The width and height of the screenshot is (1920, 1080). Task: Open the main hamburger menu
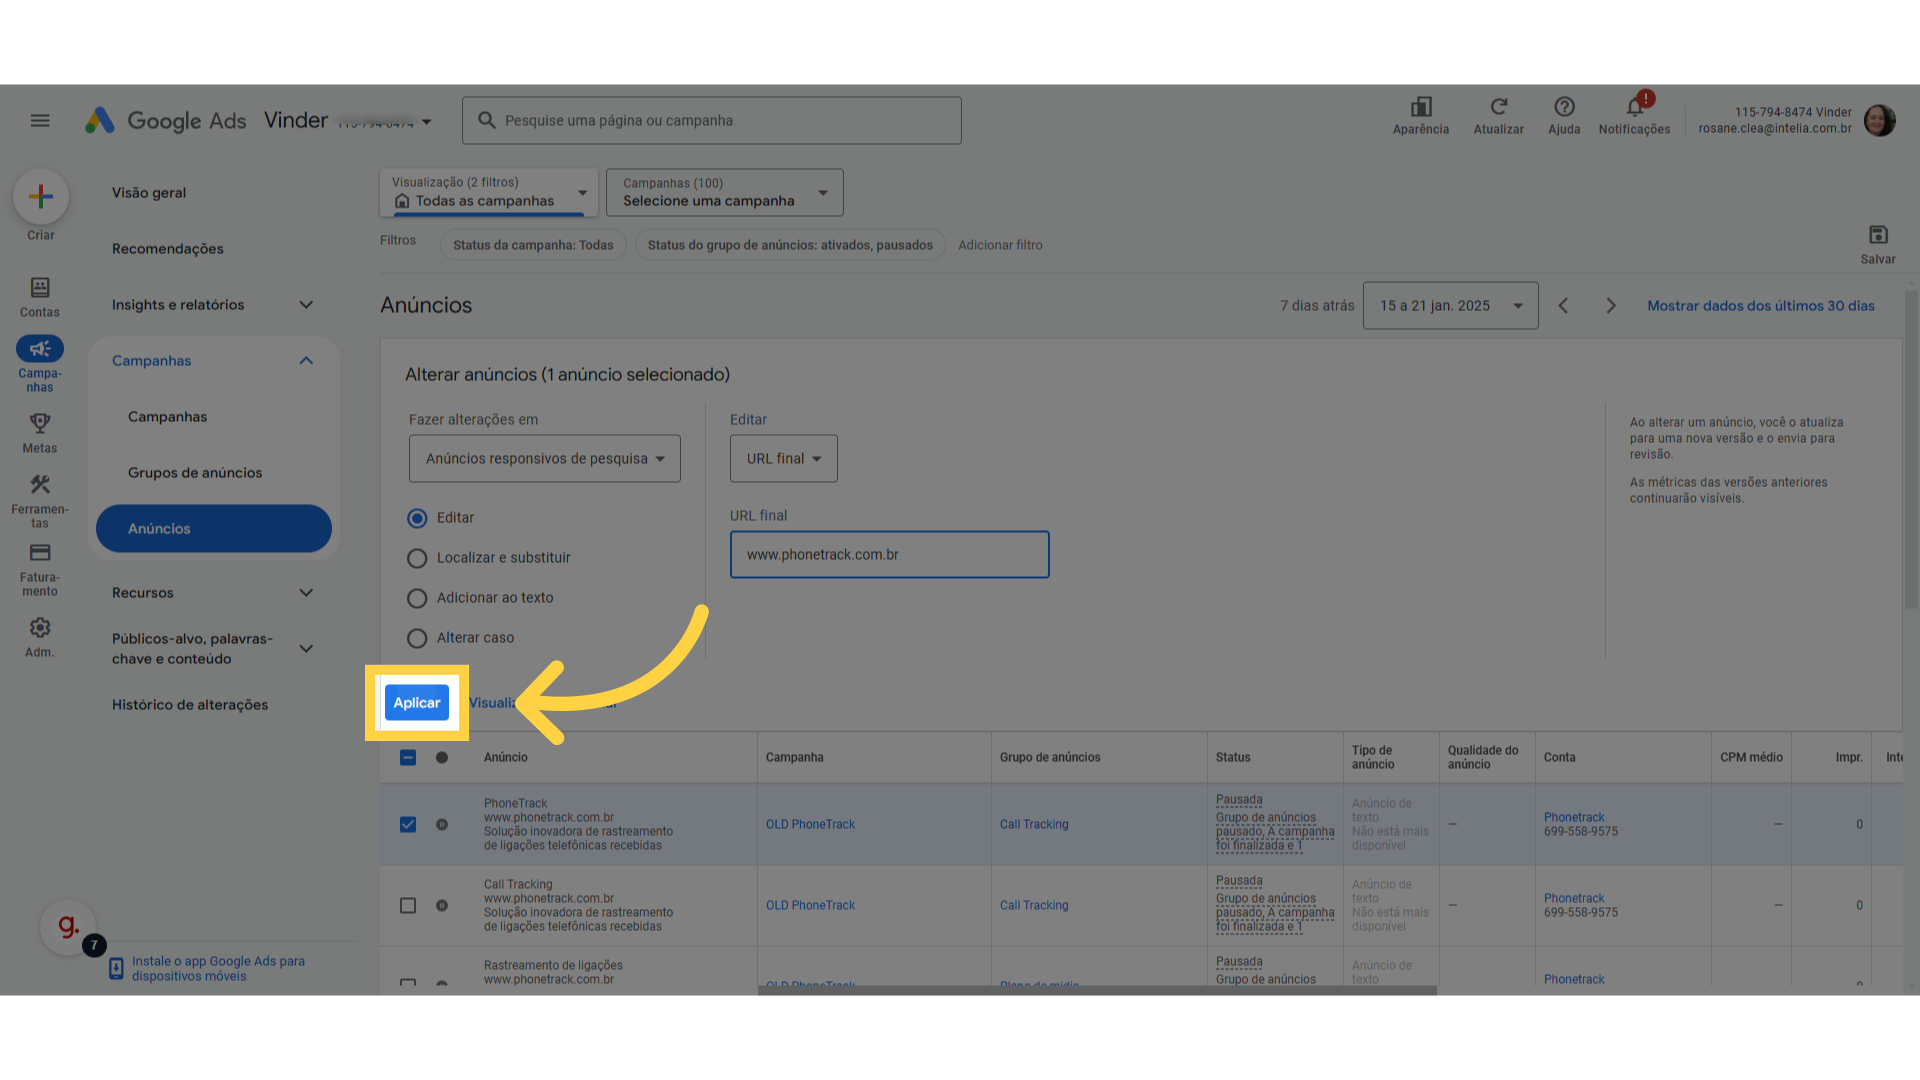pos(40,121)
